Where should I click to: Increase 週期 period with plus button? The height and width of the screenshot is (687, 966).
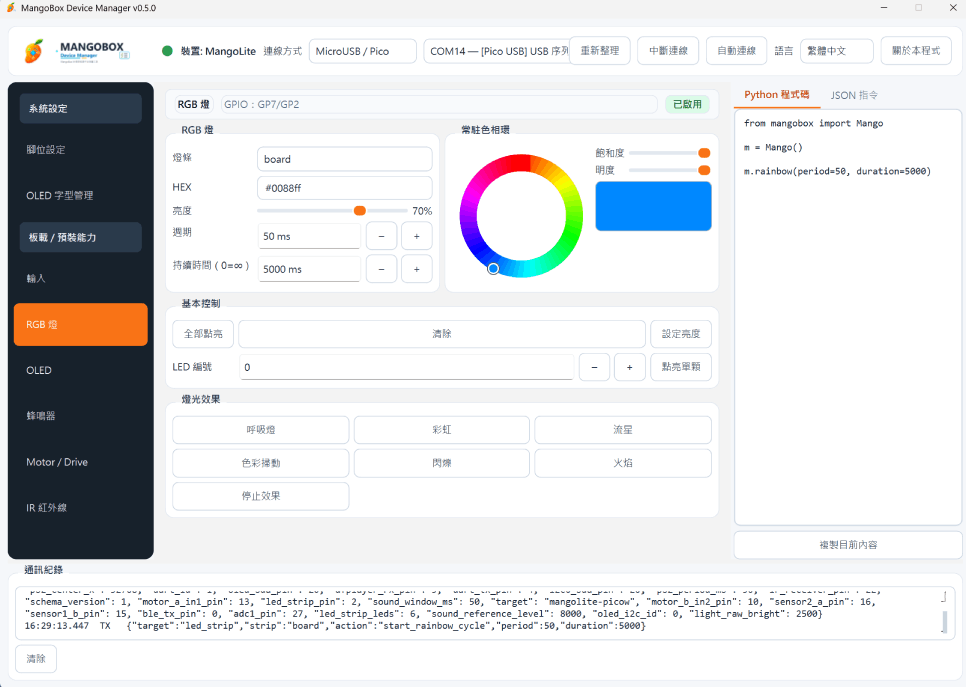416,236
